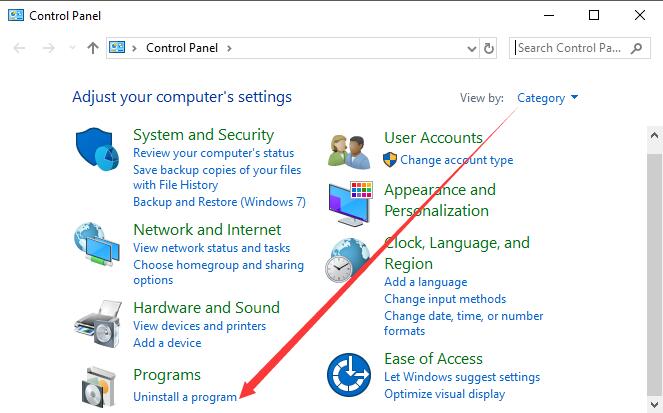Open Save backup copies with File History
The width and height of the screenshot is (663, 413).
pyautogui.click(x=217, y=177)
